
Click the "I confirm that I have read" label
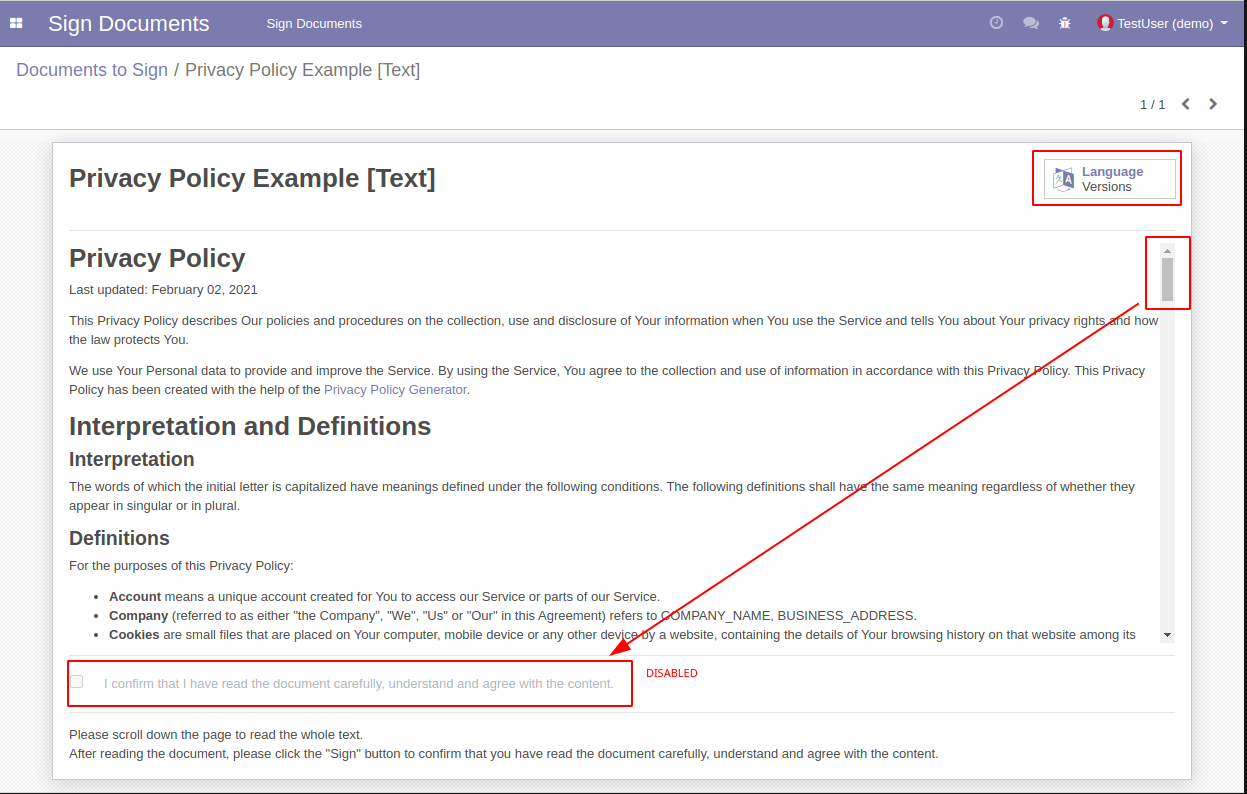[358, 684]
